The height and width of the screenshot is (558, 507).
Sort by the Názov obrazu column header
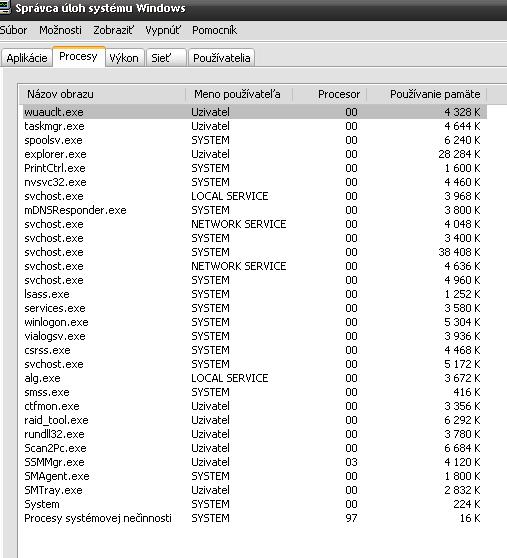(102, 94)
